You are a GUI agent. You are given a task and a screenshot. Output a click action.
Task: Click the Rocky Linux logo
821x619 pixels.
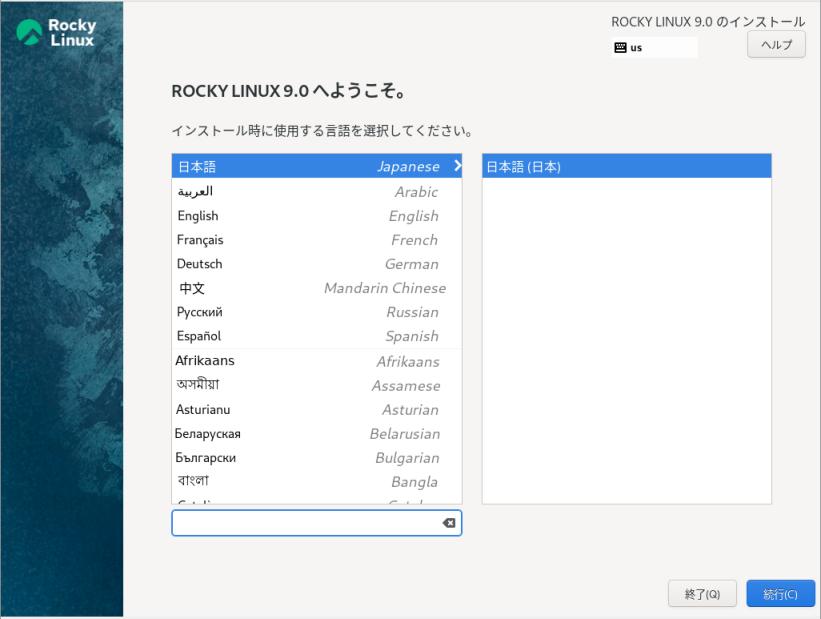pyautogui.click(x=56, y=32)
